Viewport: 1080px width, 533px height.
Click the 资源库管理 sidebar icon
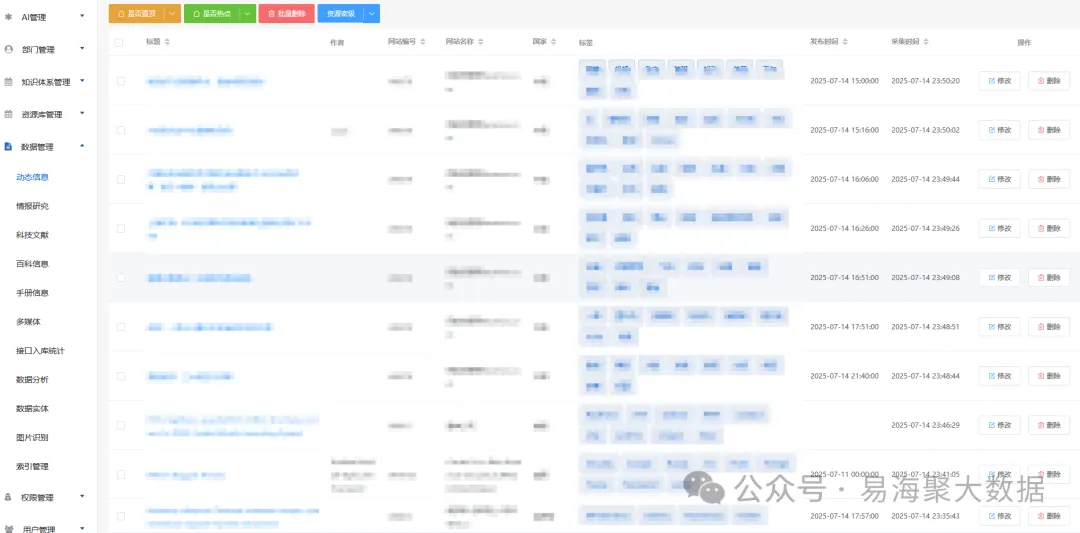pos(8,114)
